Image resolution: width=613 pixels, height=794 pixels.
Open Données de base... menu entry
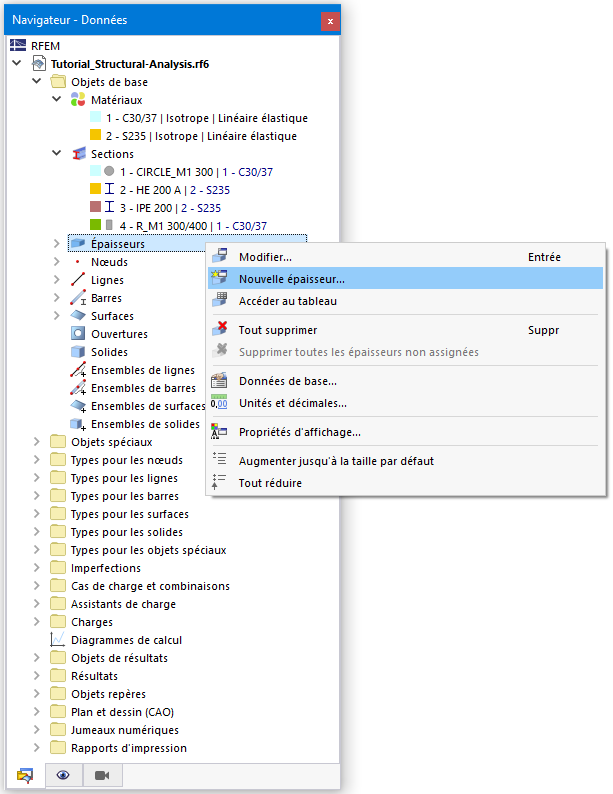[x=405, y=381]
